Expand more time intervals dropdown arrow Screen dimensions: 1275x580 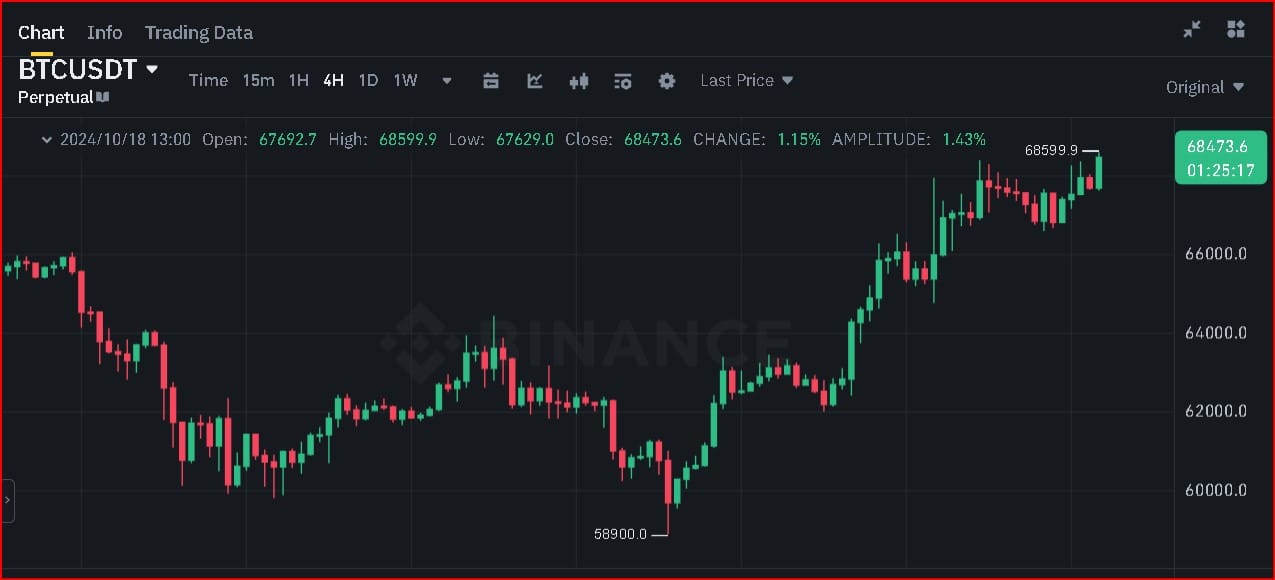(447, 81)
